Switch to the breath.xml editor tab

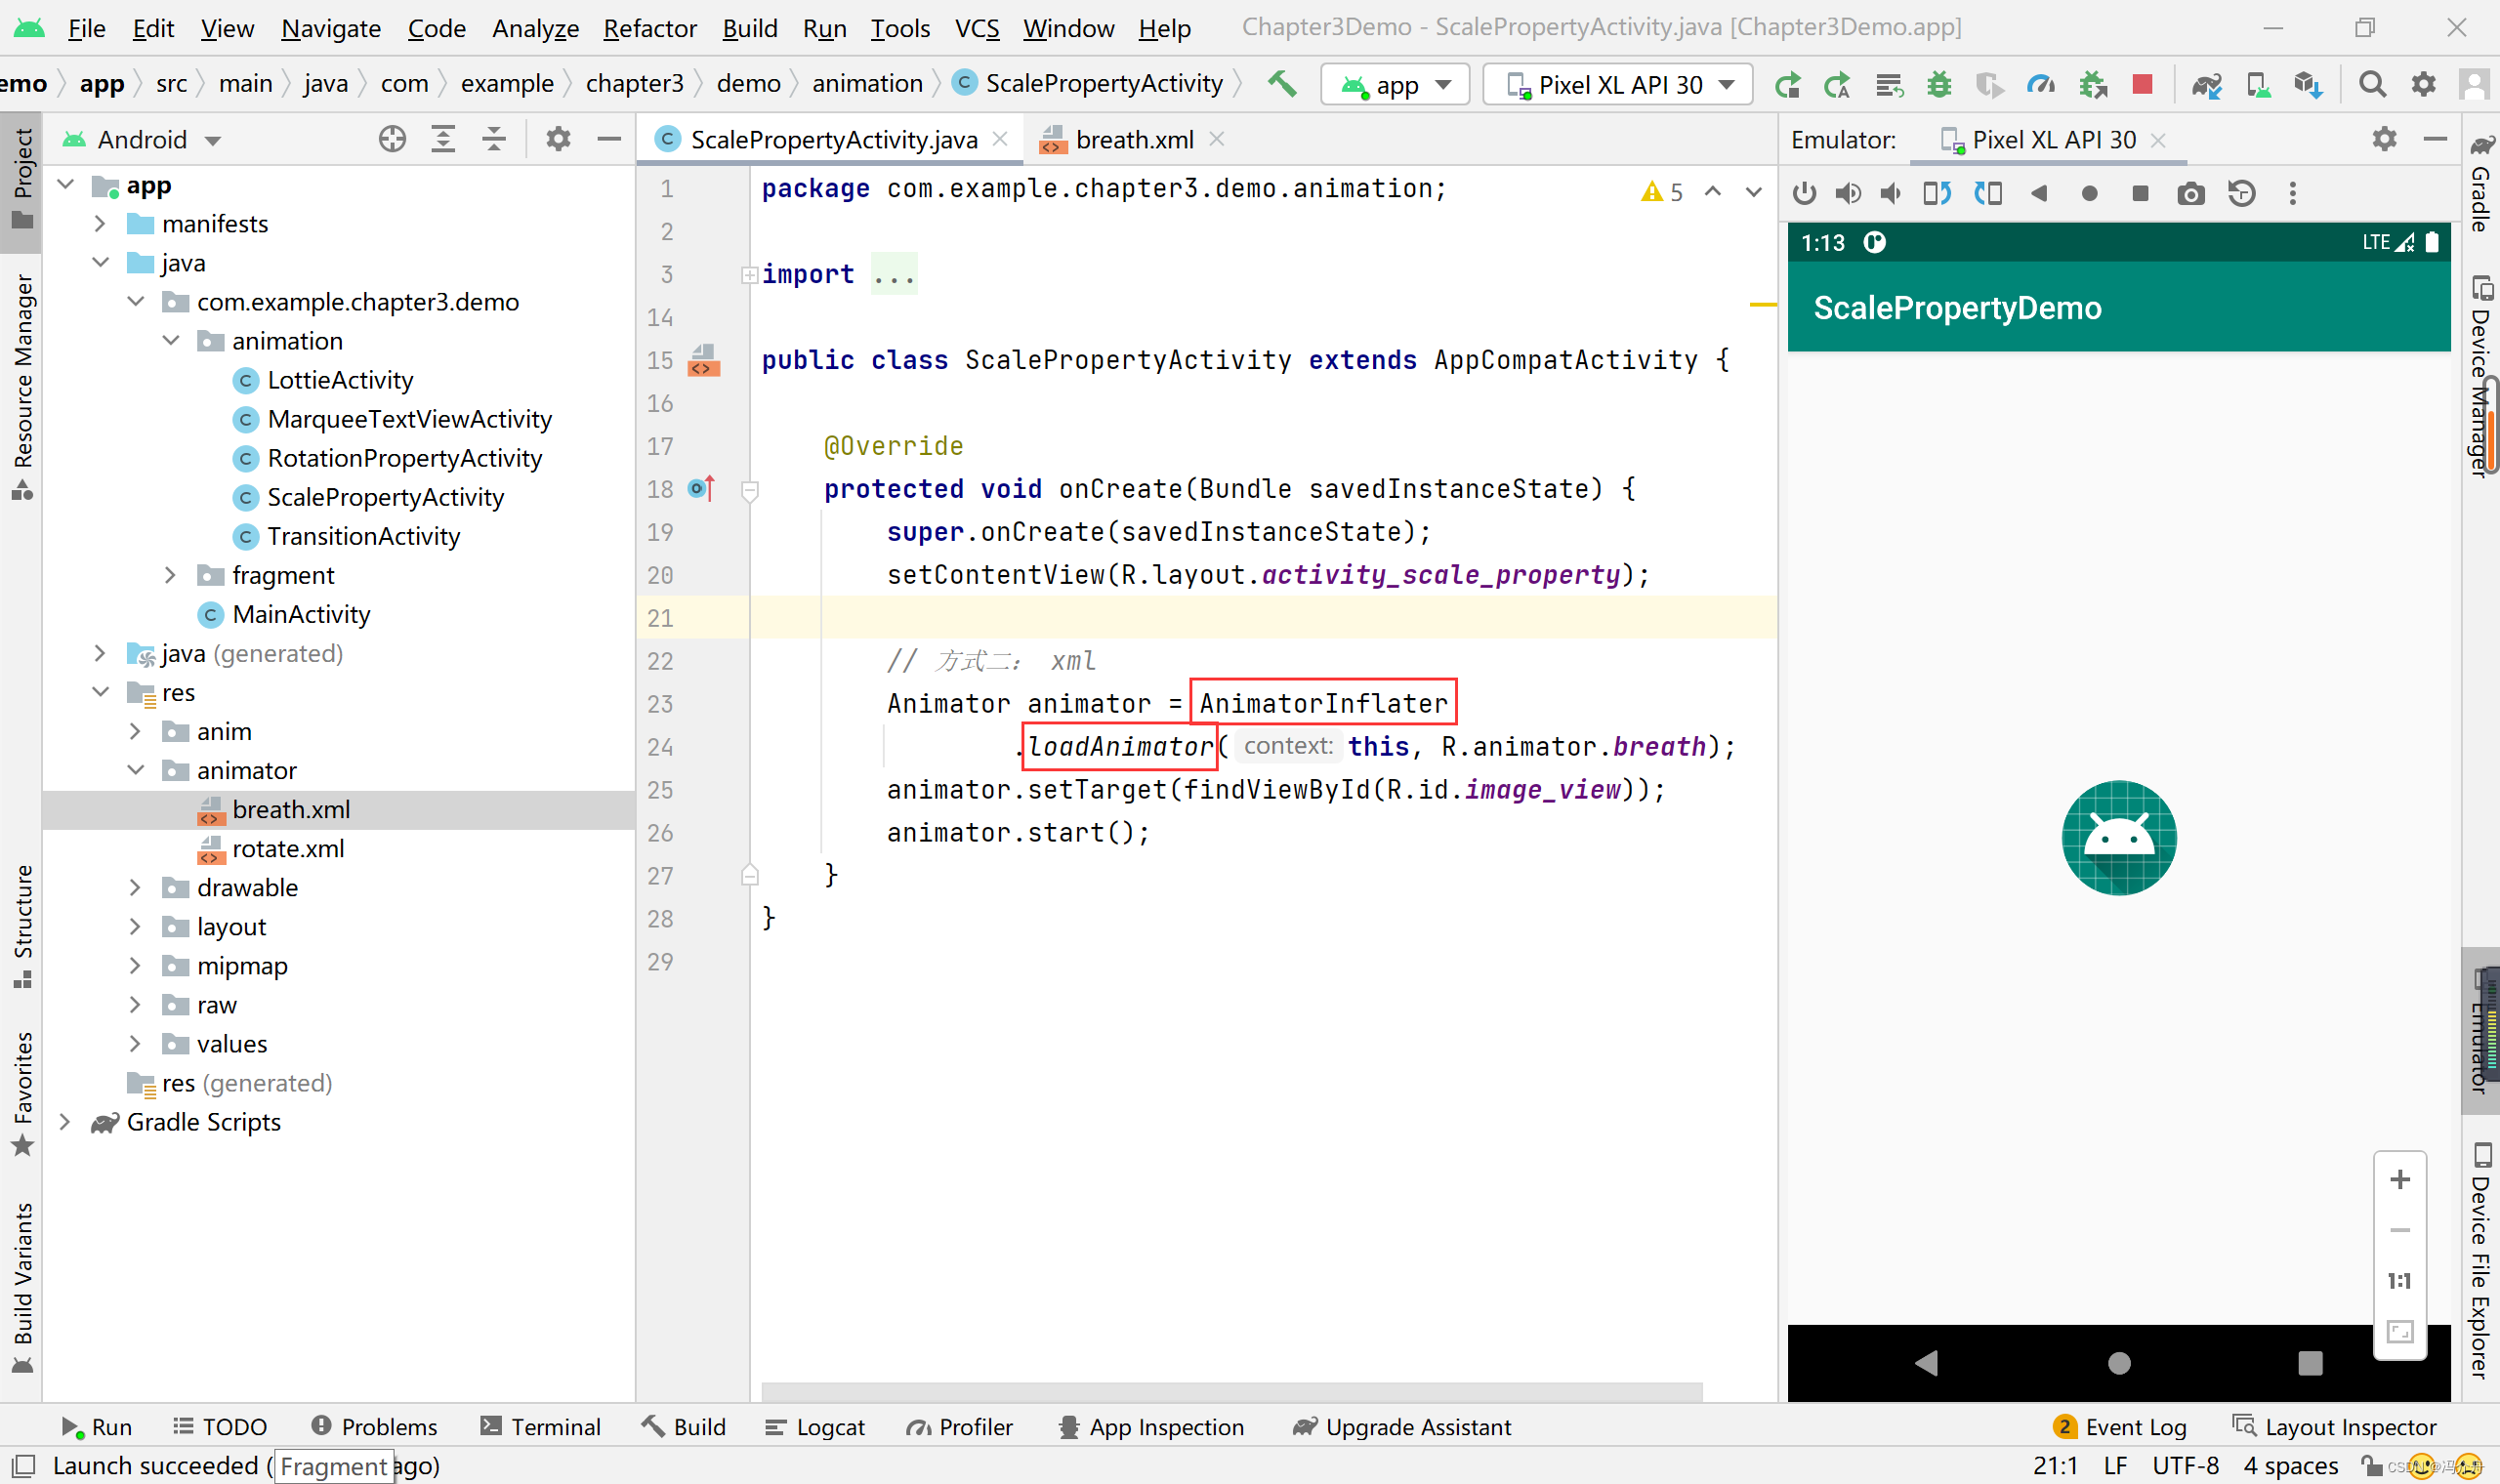click(x=1133, y=139)
